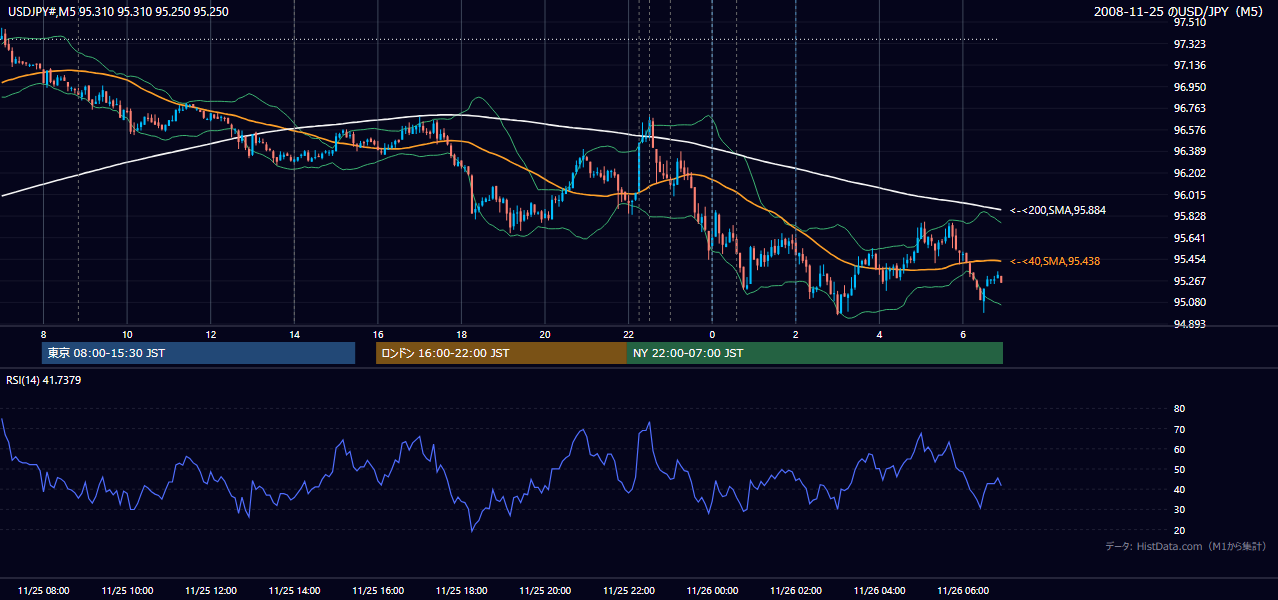Screen dimensions: 1278x600
Task: Click the 11/25 22:00 time label
Action: (628, 590)
